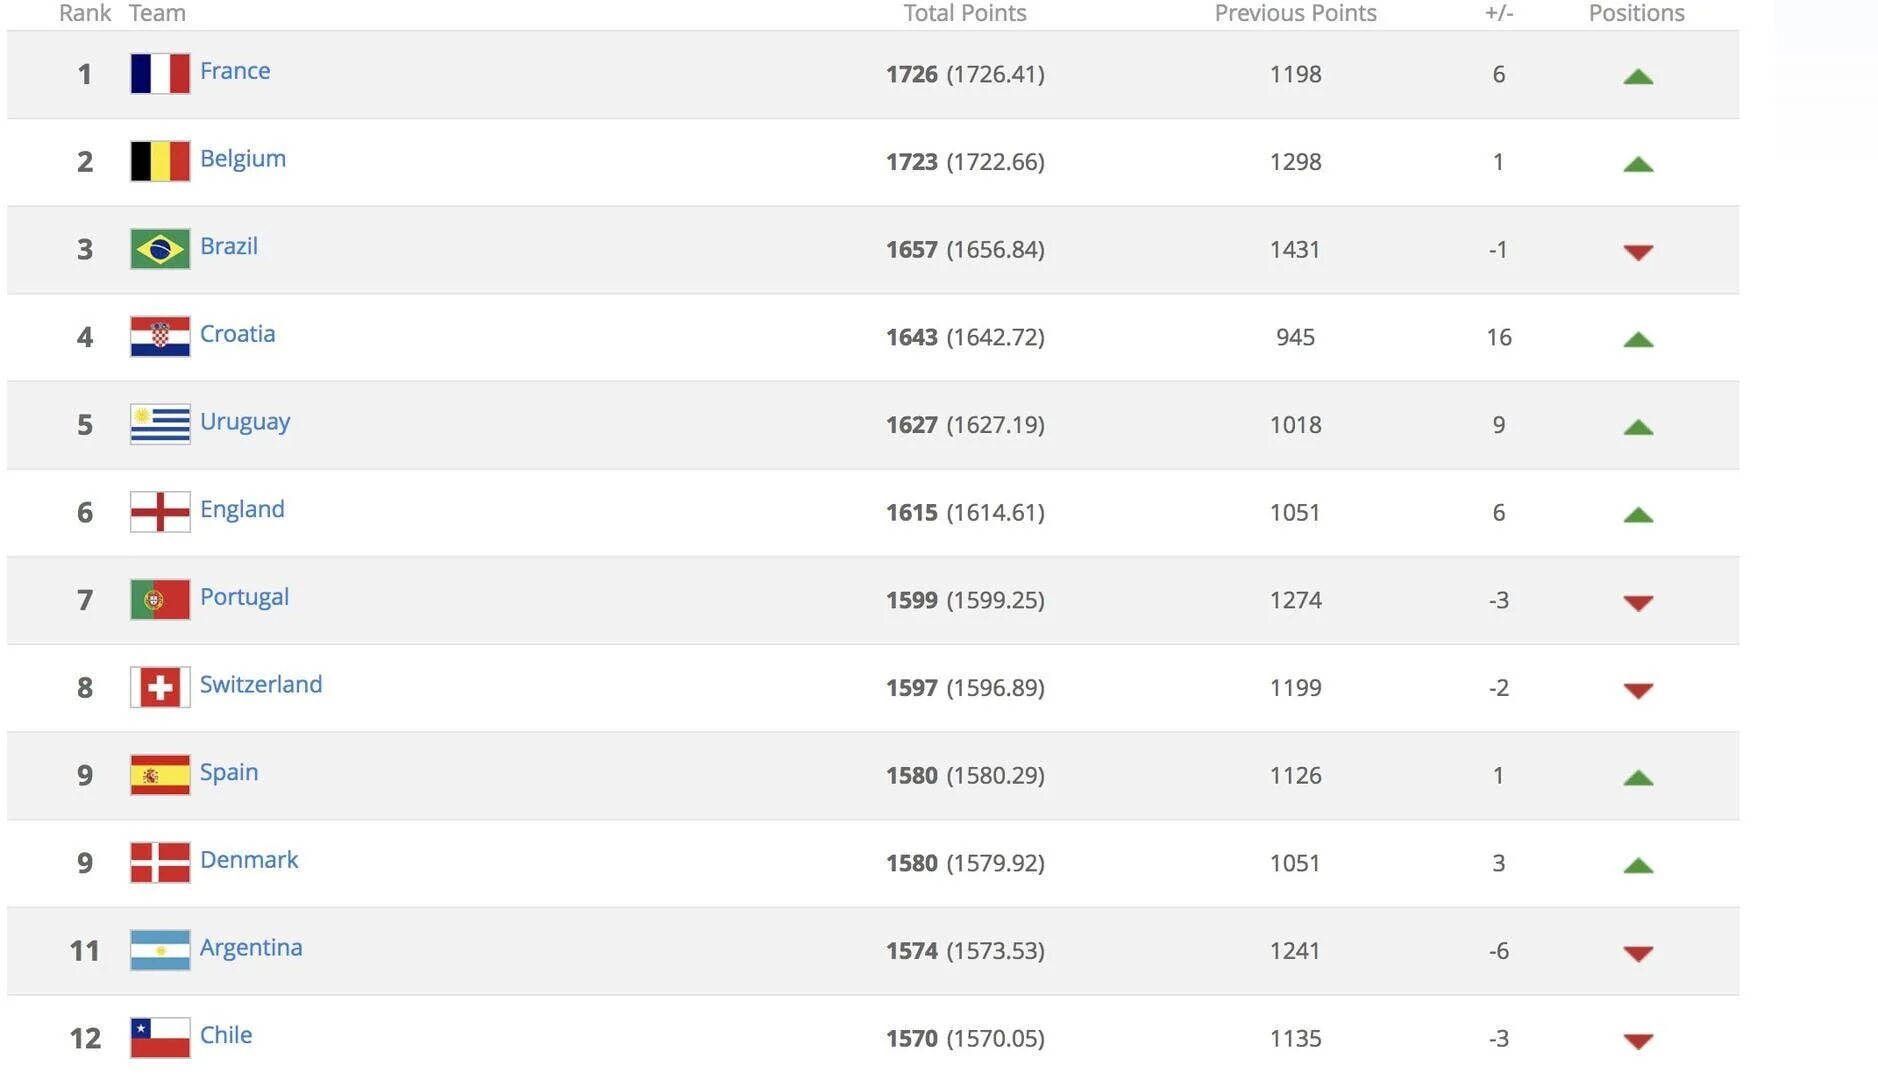
Task: Open the England team link
Action: (x=242, y=509)
